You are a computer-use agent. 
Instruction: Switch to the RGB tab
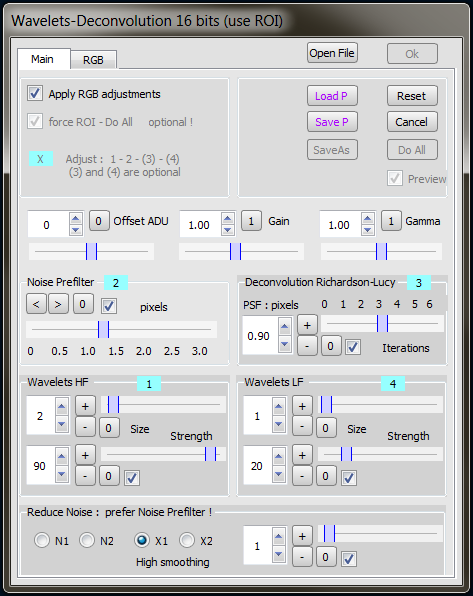tap(94, 60)
